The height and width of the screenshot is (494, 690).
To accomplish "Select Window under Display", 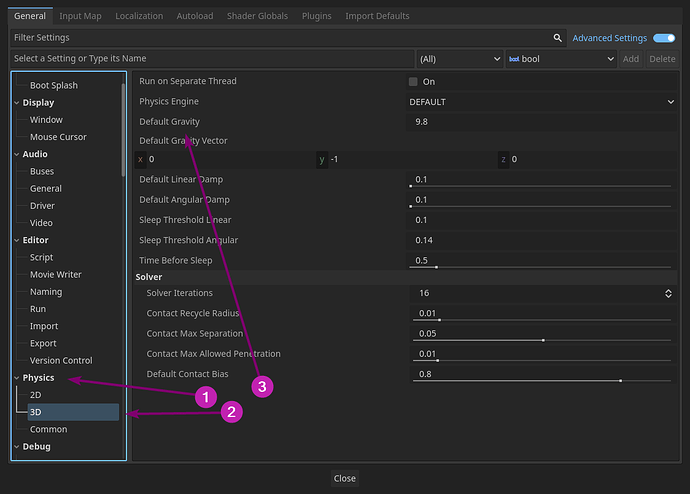I will click(x=46, y=120).
